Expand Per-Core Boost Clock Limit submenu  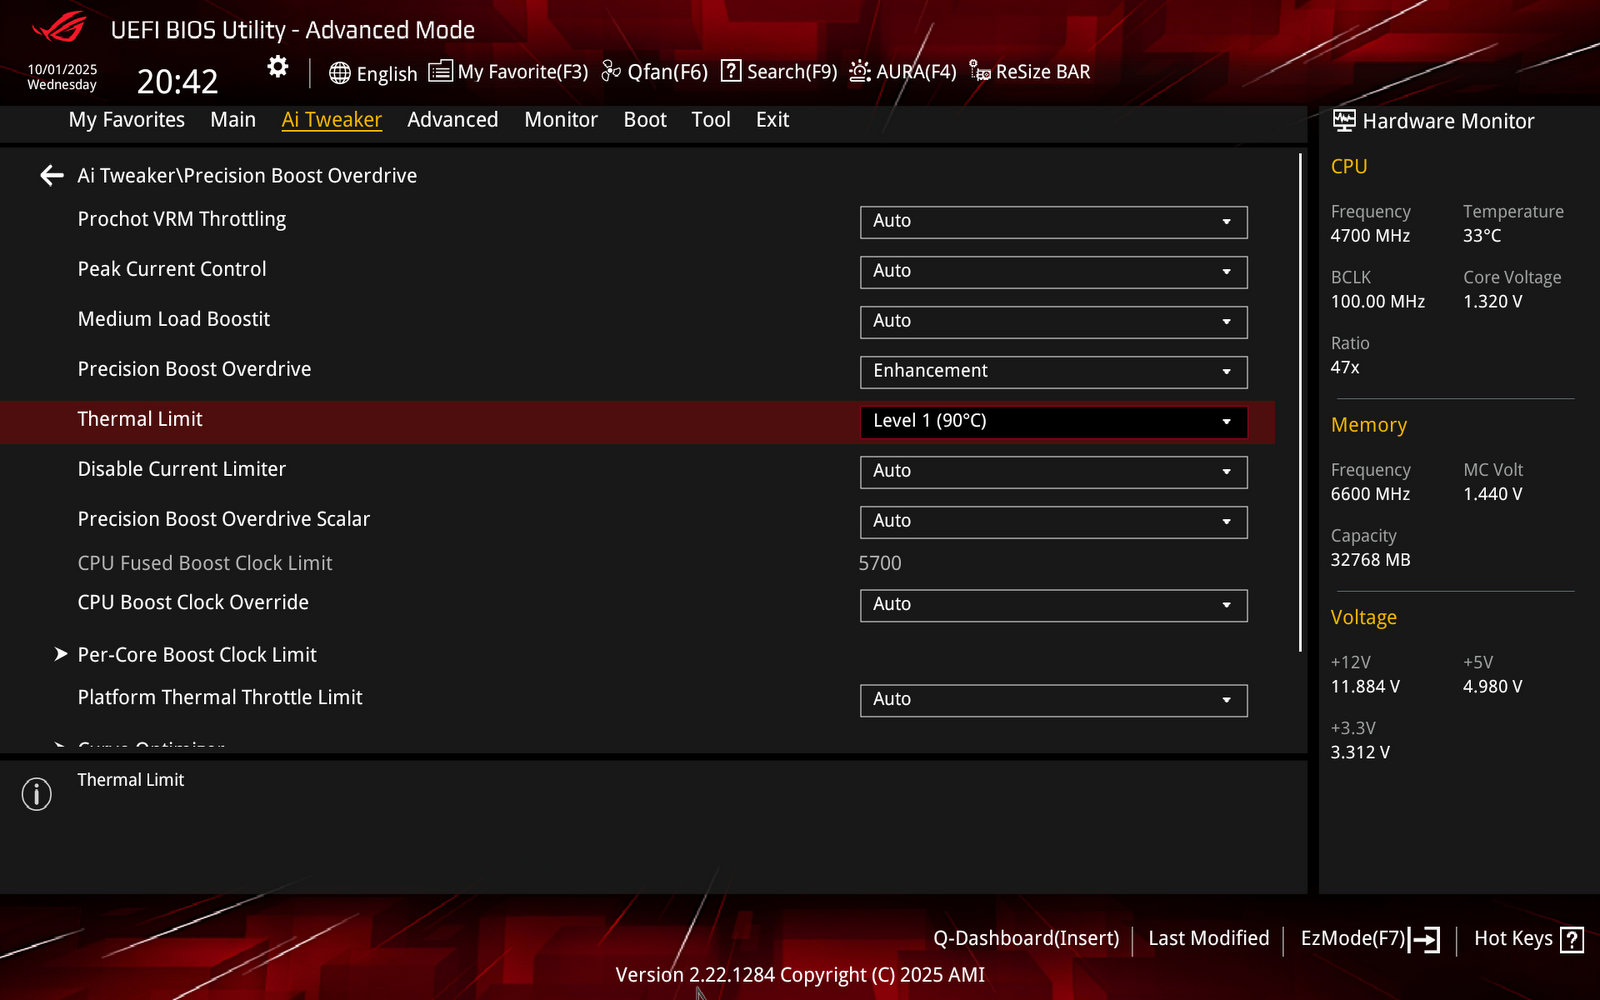point(197,655)
